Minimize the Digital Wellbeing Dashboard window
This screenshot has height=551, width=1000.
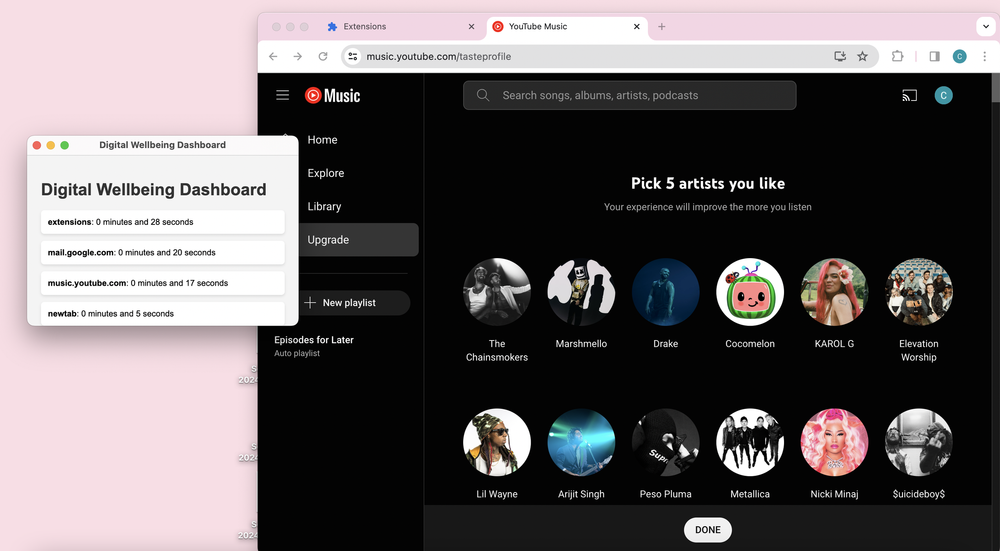(x=51, y=145)
